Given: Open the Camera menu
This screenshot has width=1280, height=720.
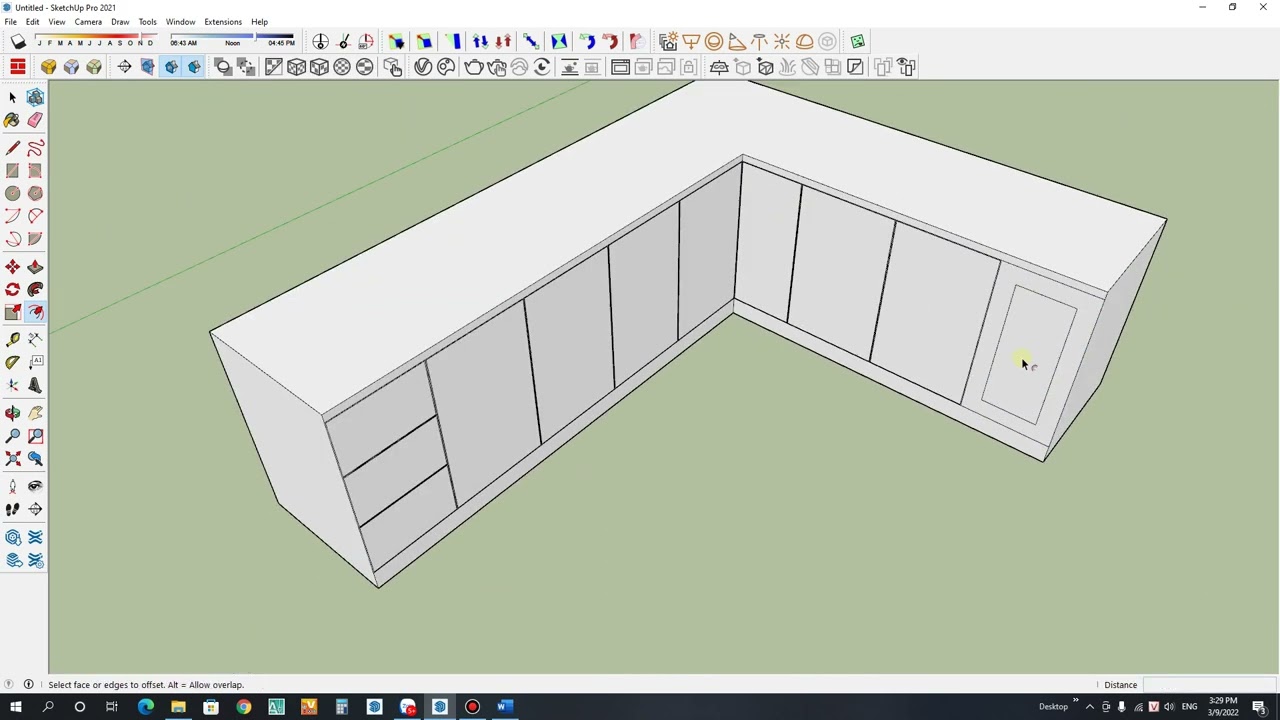Looking at the screenshot, I should [88, 22].
